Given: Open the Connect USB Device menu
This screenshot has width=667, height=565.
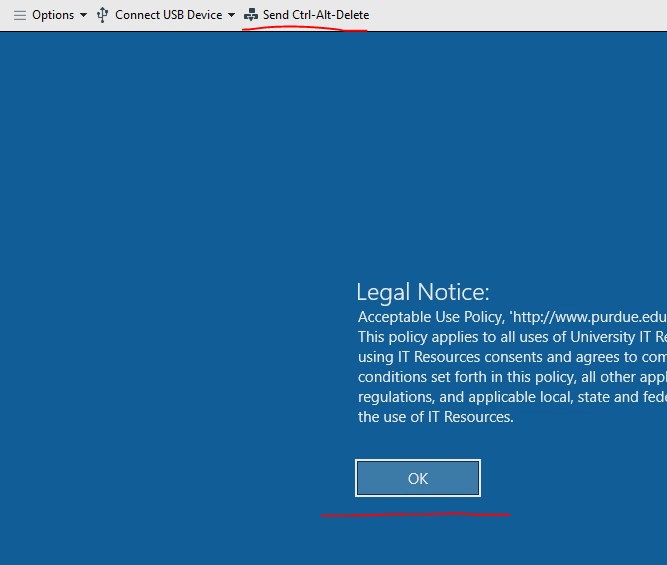Looking at the screenshot, I should click(168, 15).
